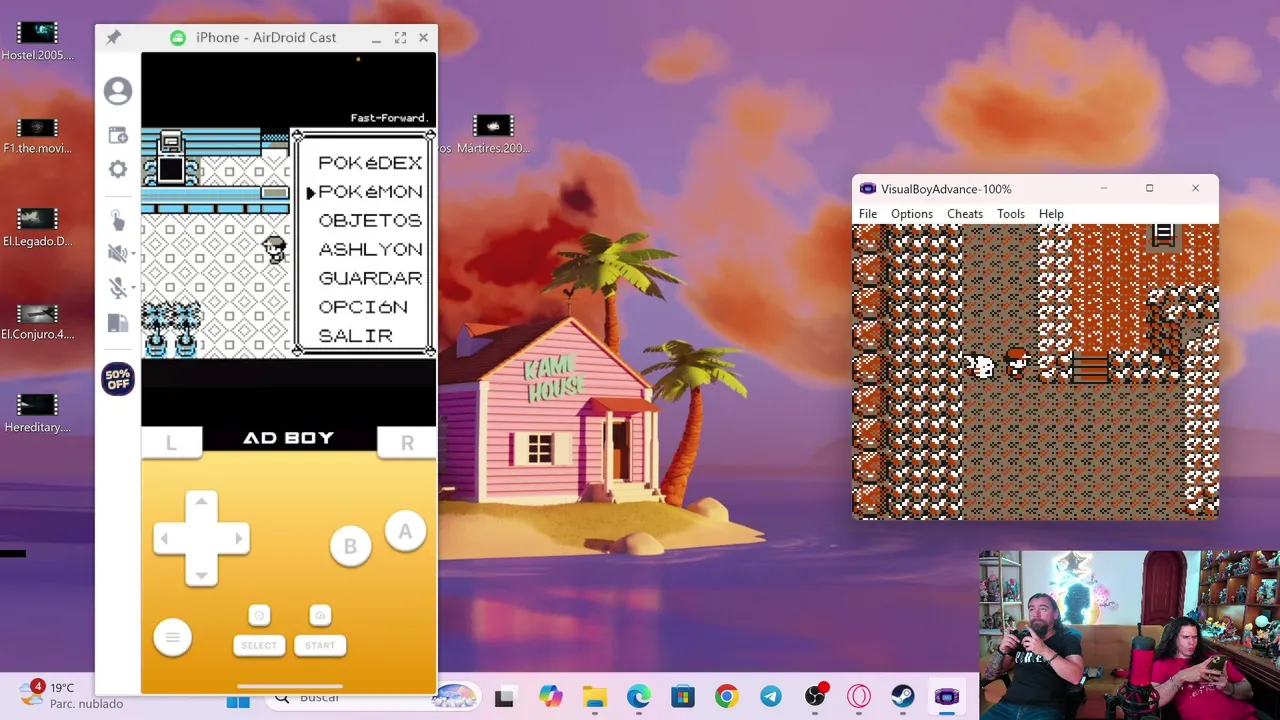Select the Hostel.2005 desktop video file
The image size is (1280, 720).
click(38, 41)
